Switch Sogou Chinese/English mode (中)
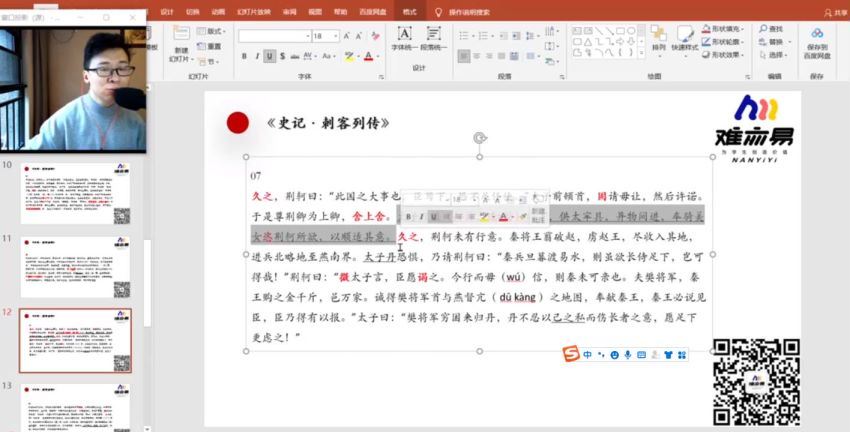The height and width of the screenshot is (432, 850). [x=588, y=355]
